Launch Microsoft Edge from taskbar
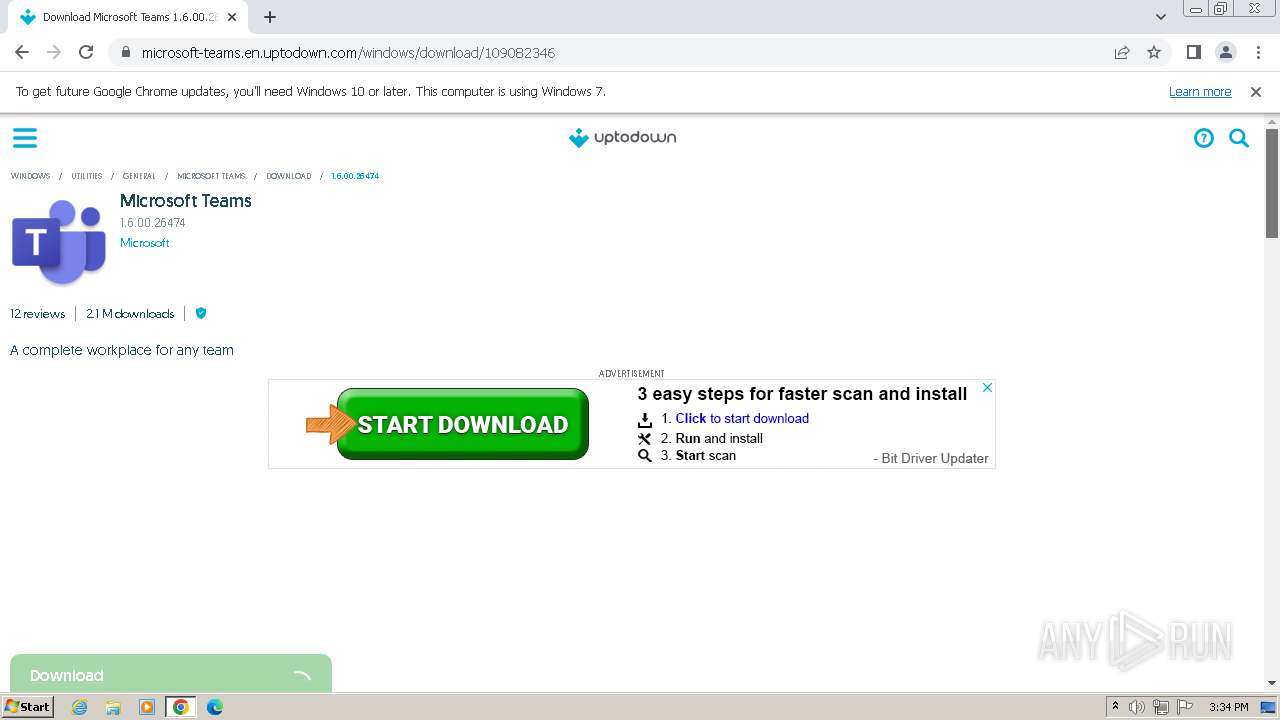The image size is (1280, 720). tap(215, 707)
